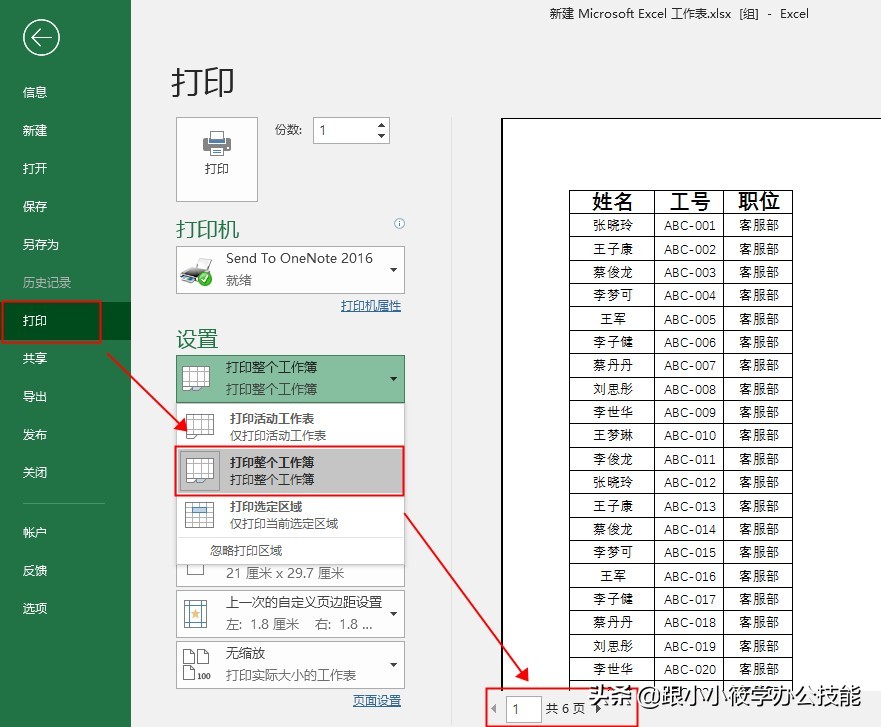This screenshot has height=727, width=881.
Task: Open the 打开 (Open) menu
Action: [35, 169]
